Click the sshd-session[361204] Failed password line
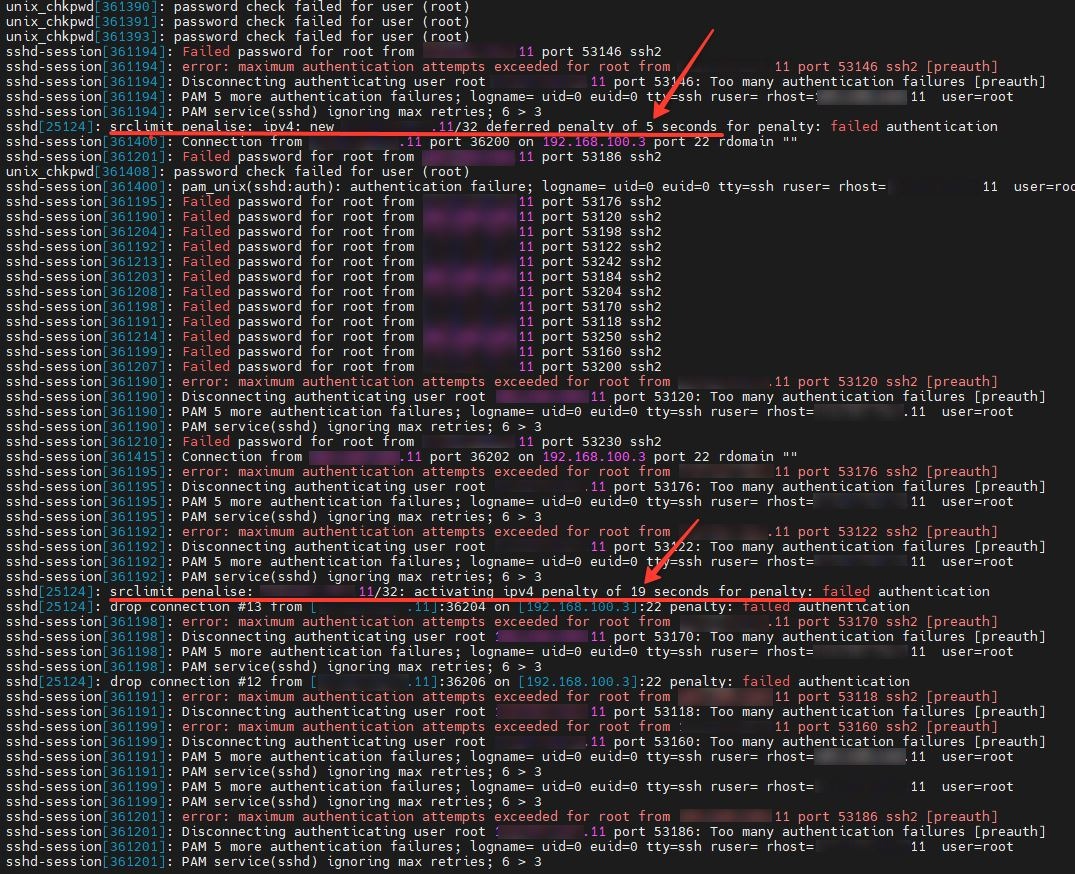The height and width of the screenshot is (874, 1075). click(x=334, y=232)
